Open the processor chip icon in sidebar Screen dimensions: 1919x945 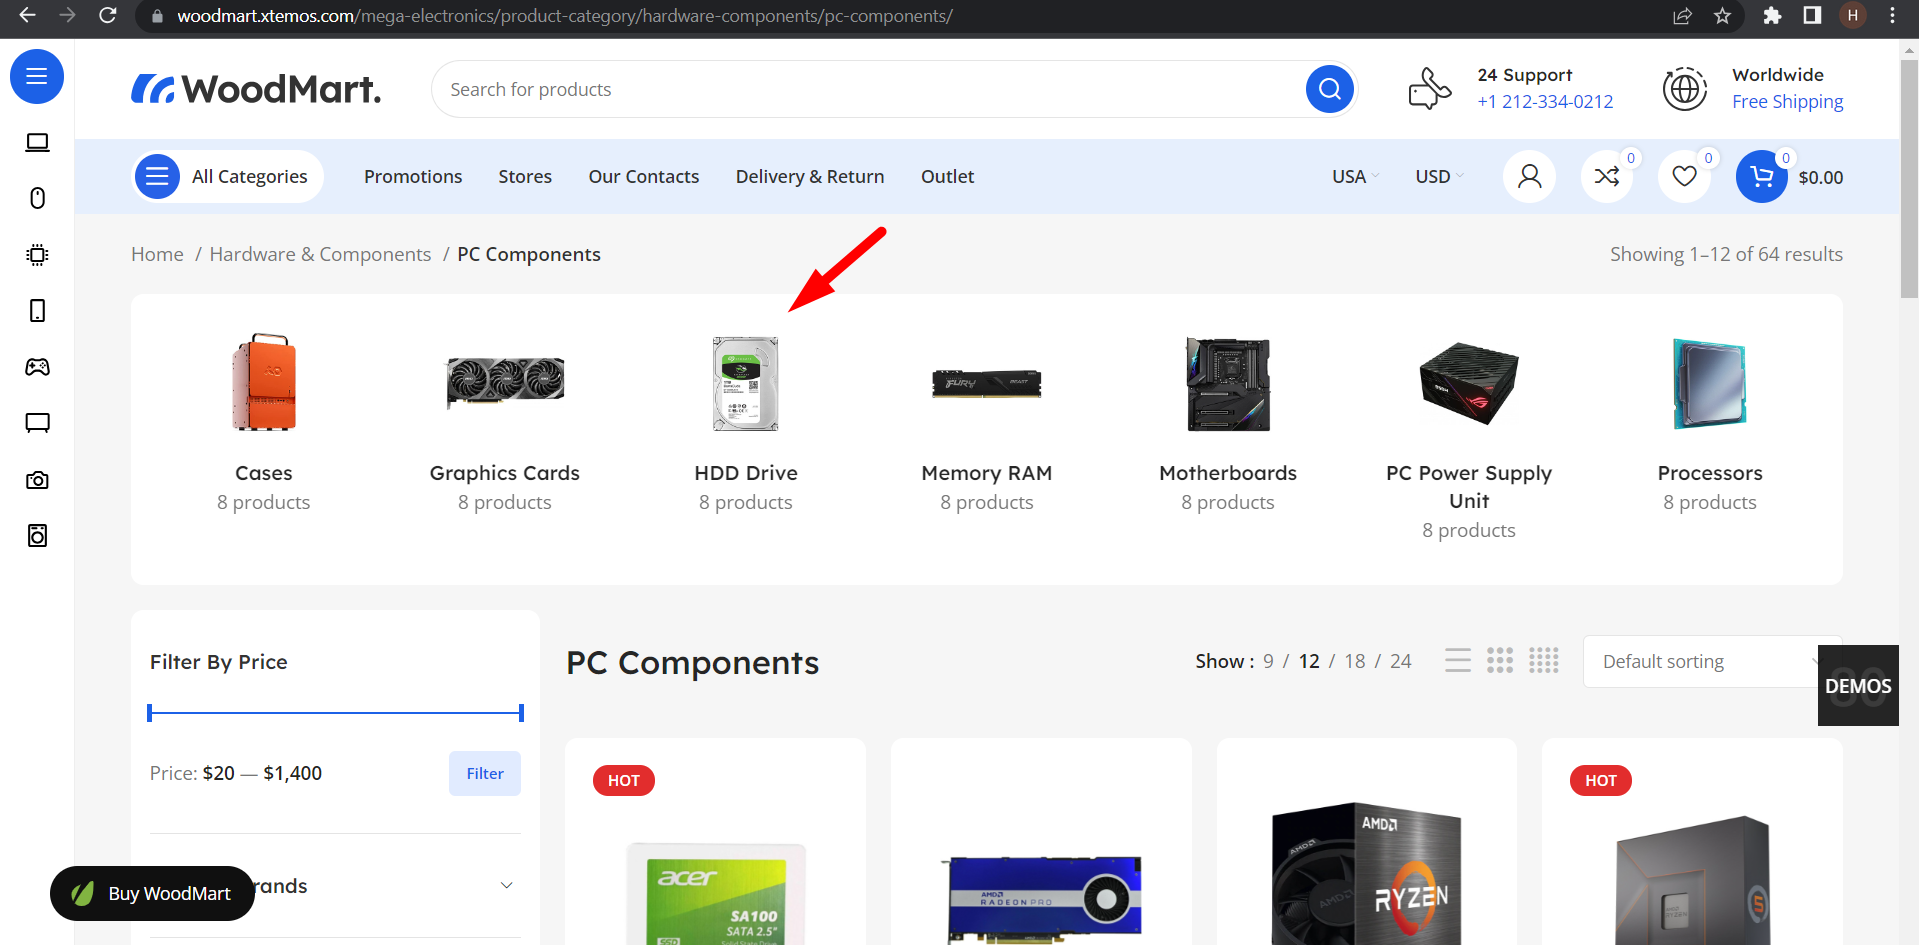tap(37, 254)
